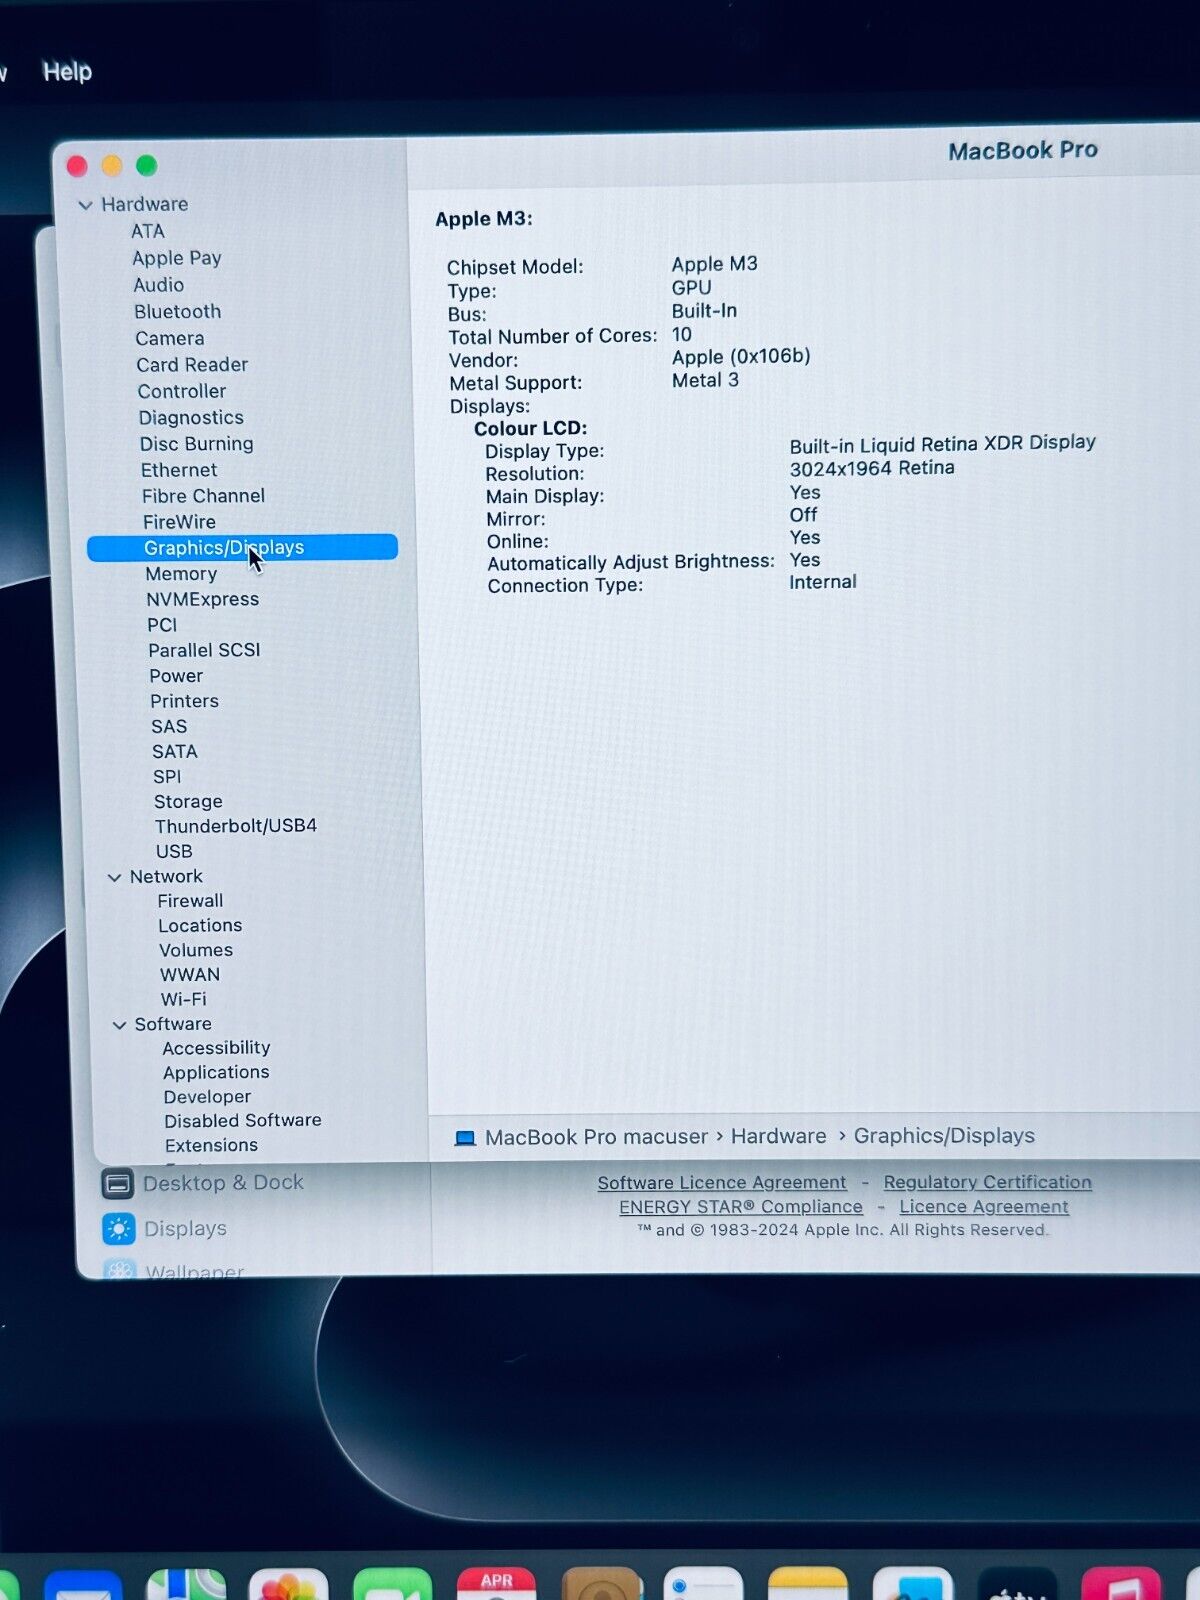
Task: Open Mail from the Dock
Action: (83, 1586)
